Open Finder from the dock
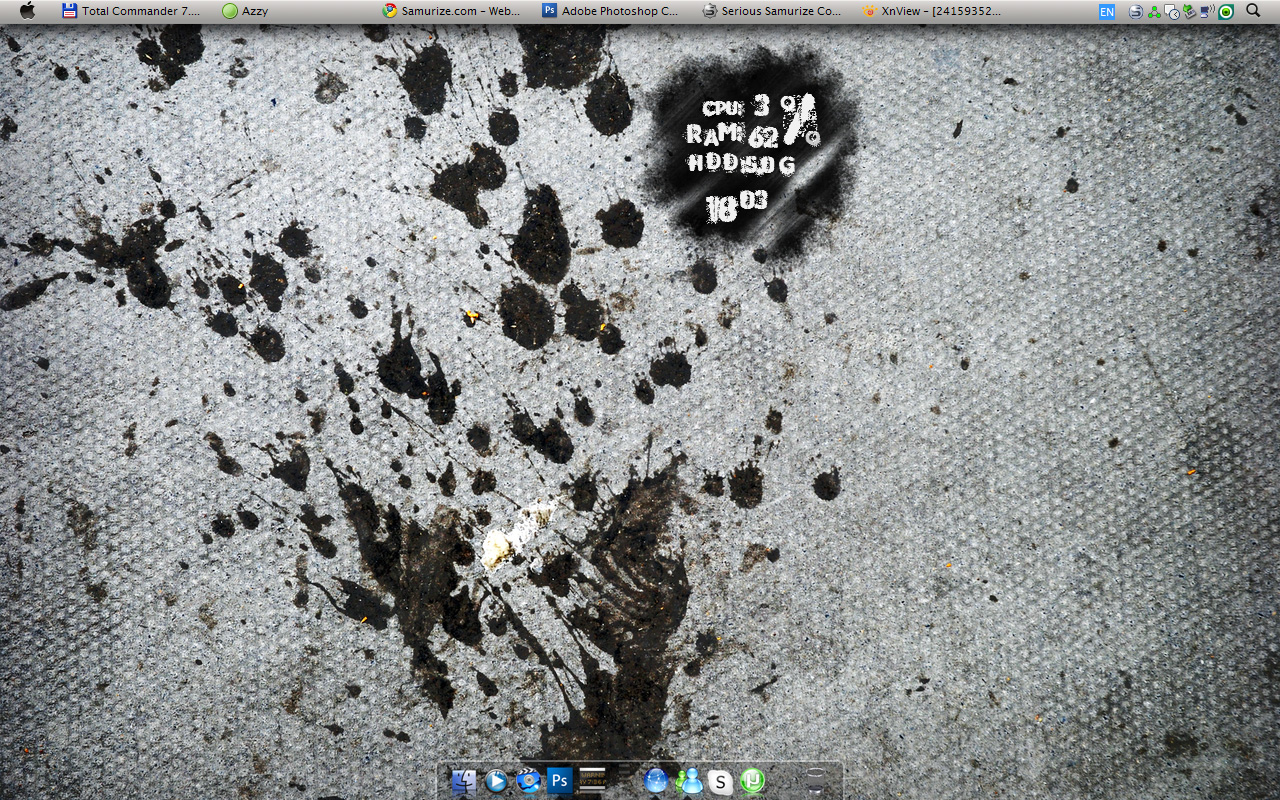The height and width of the screenshot is (800, 1280). 464,781
